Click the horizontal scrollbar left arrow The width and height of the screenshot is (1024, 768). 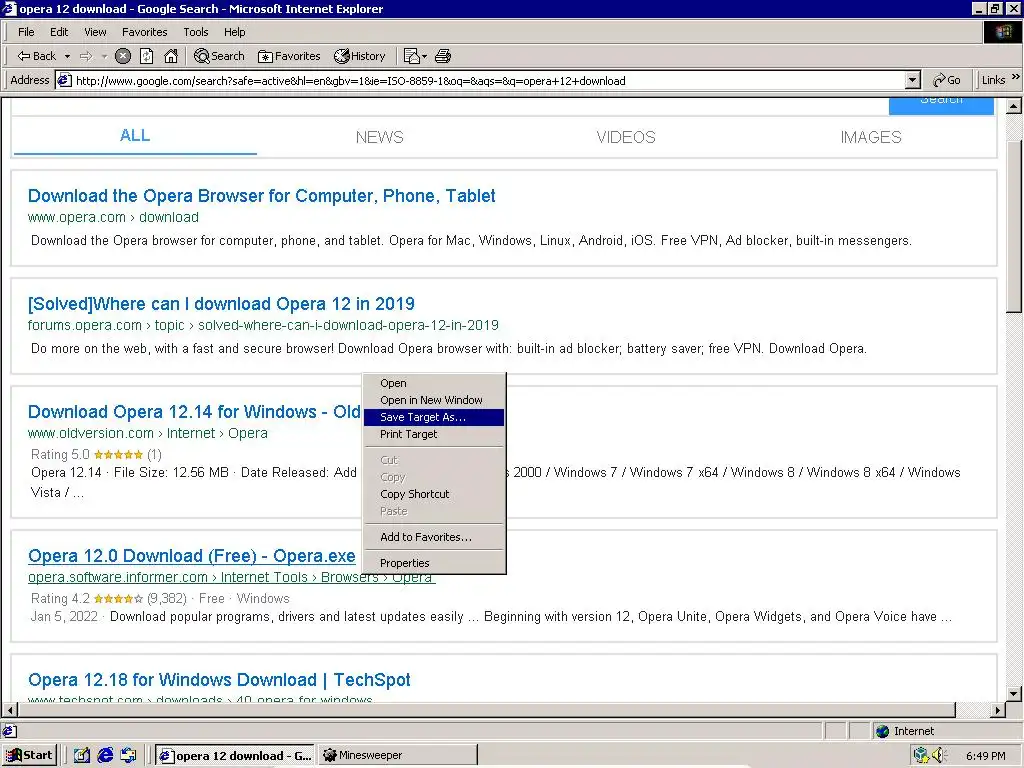coord(10,710)
